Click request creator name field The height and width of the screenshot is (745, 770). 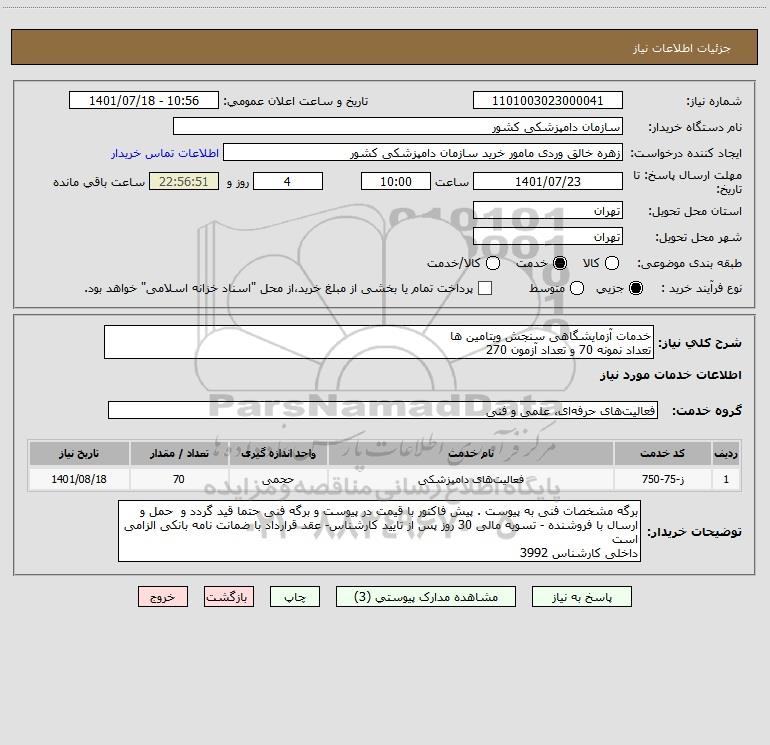click(423, 152)
